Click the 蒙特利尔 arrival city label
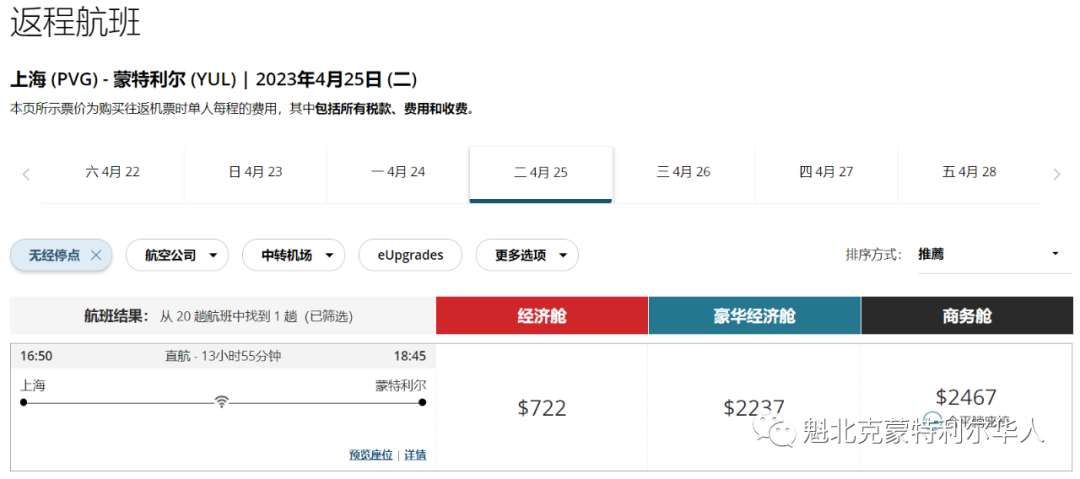 click(x=401, y=385)
